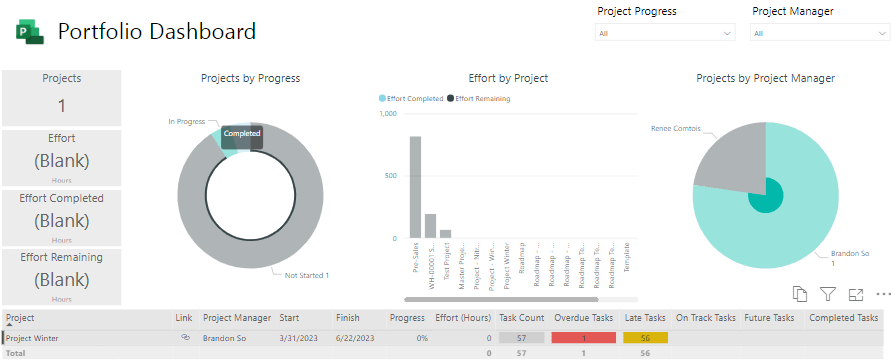Image resolution: width=891 pixels, height=363 pixels.
Task: Sort by Project Manager column header
Action: pyautogui.click(x=237, y=318)
